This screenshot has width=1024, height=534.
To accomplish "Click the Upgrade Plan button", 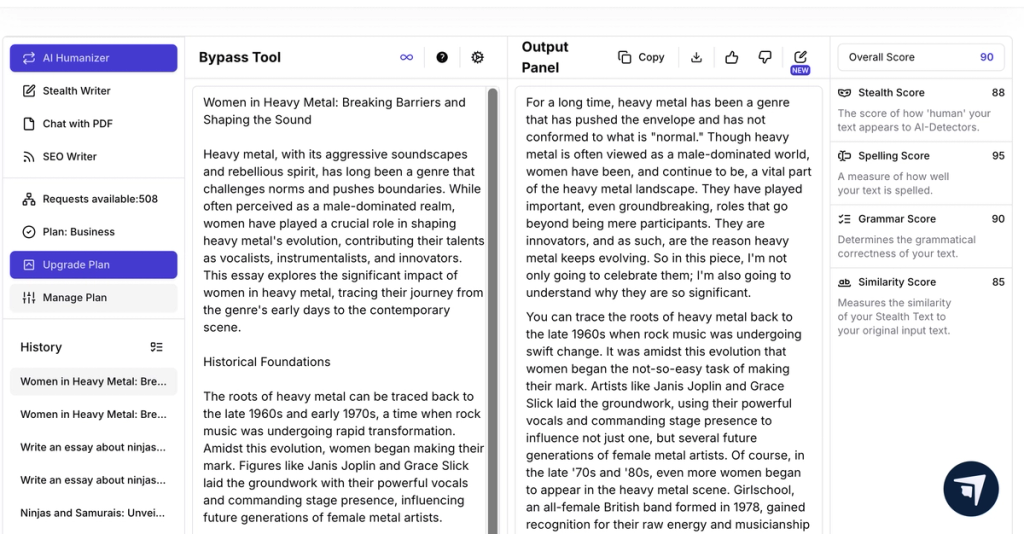I will (x=93, y=264).
